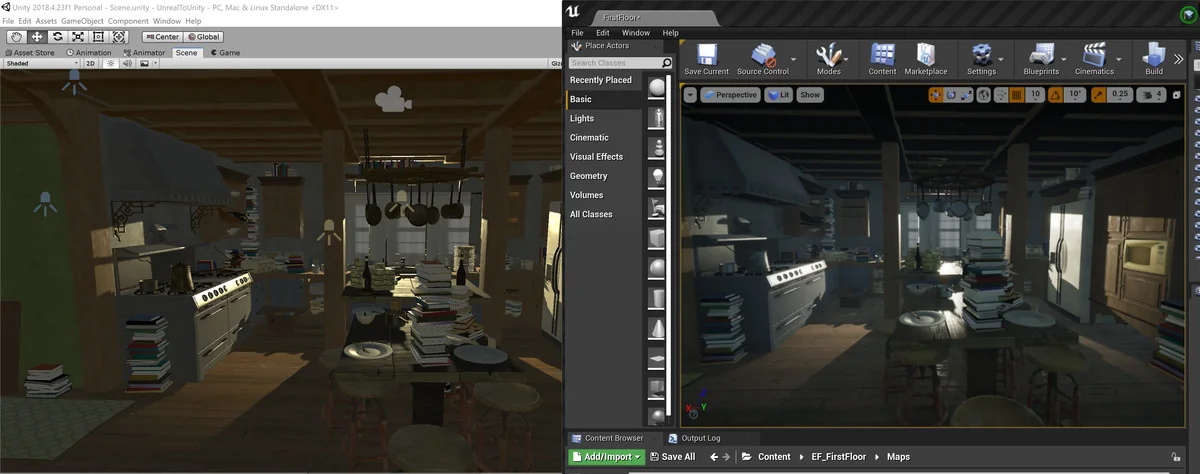1200x474 pixels.
Task: Open the GameObject menu in Unity
Action: [x=81, y=21]
